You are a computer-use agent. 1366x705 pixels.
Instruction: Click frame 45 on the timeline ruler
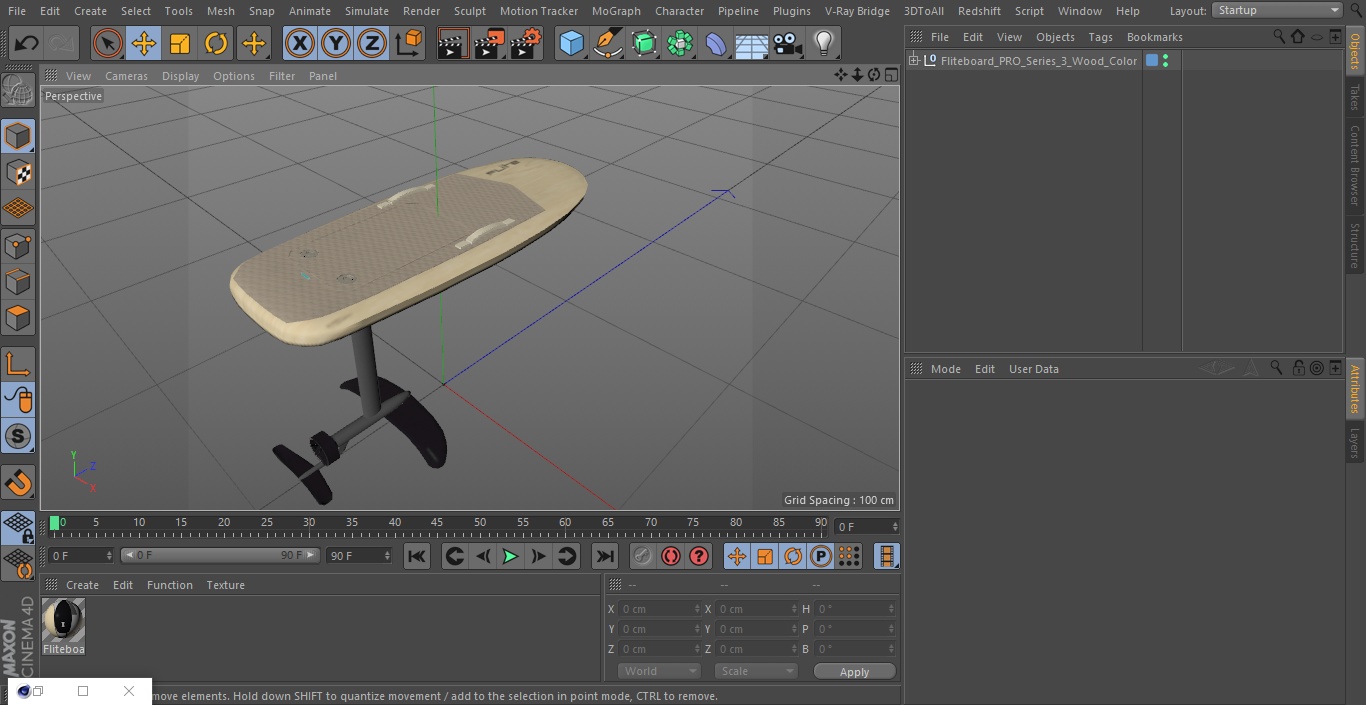click(437, 522)
